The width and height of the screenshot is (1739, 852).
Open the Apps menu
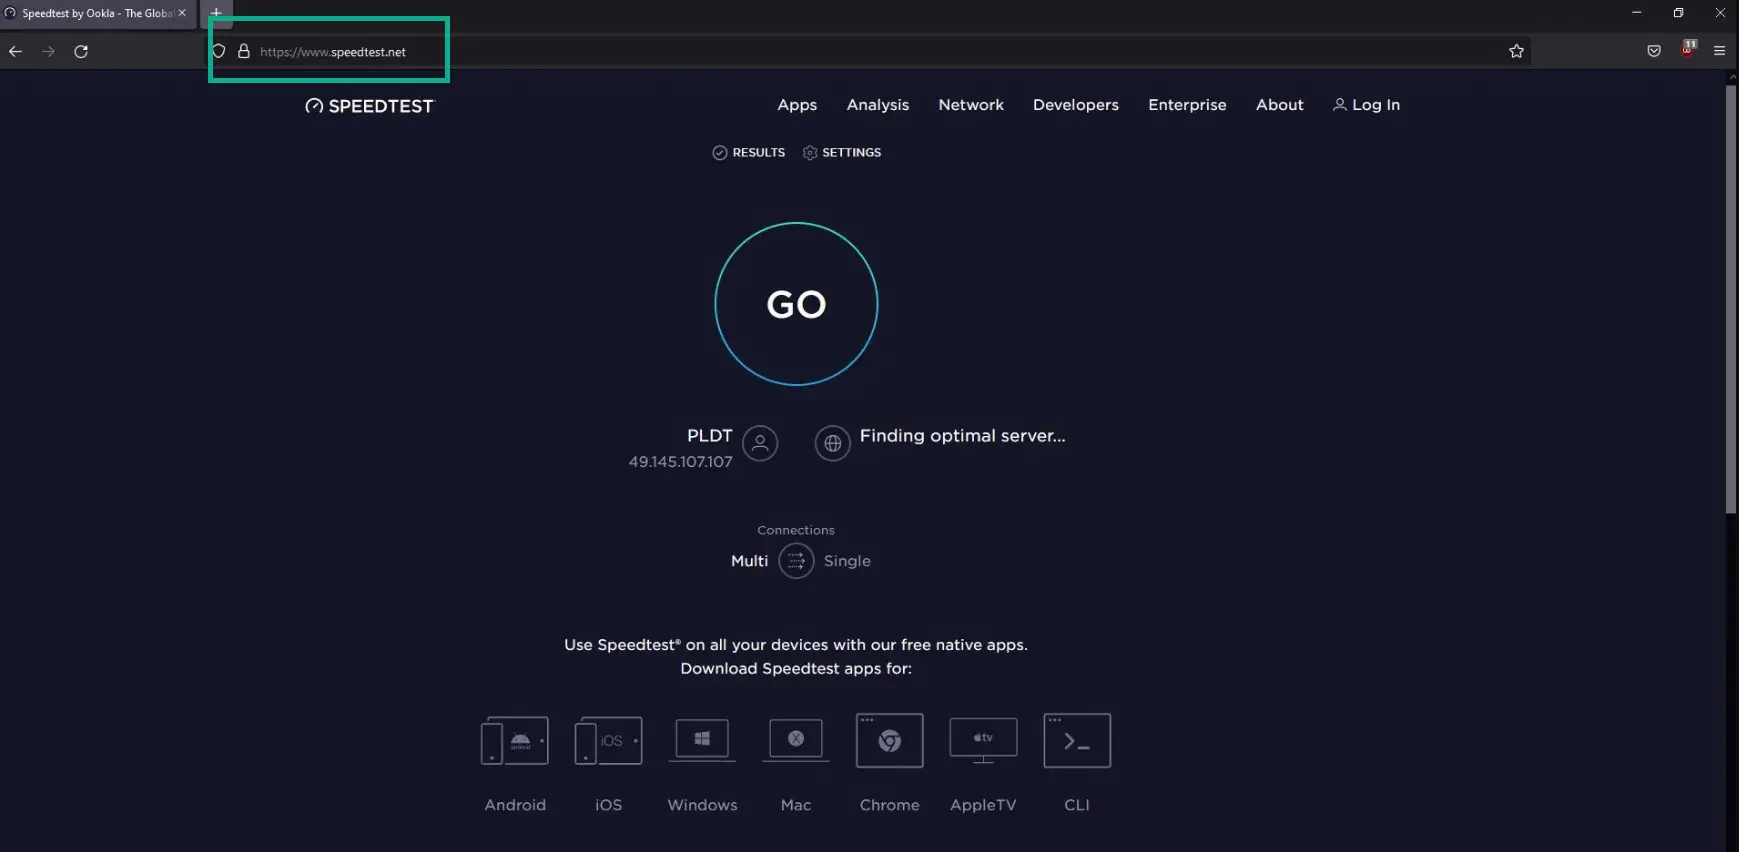797,105
